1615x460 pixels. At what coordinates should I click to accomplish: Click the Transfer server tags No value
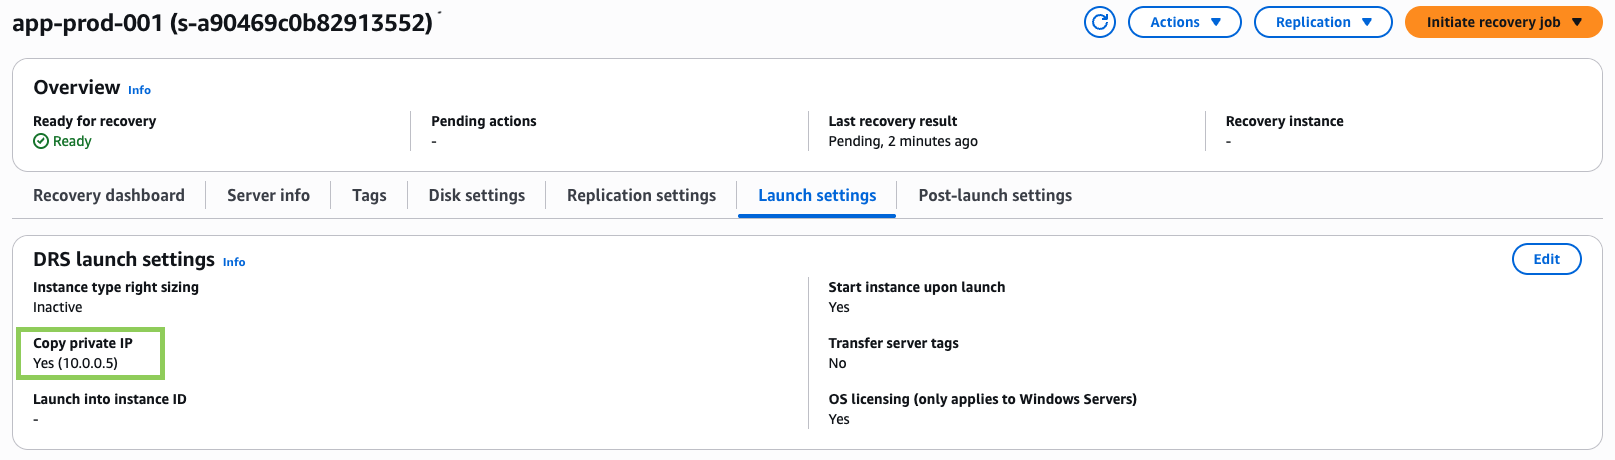(837, 363)
